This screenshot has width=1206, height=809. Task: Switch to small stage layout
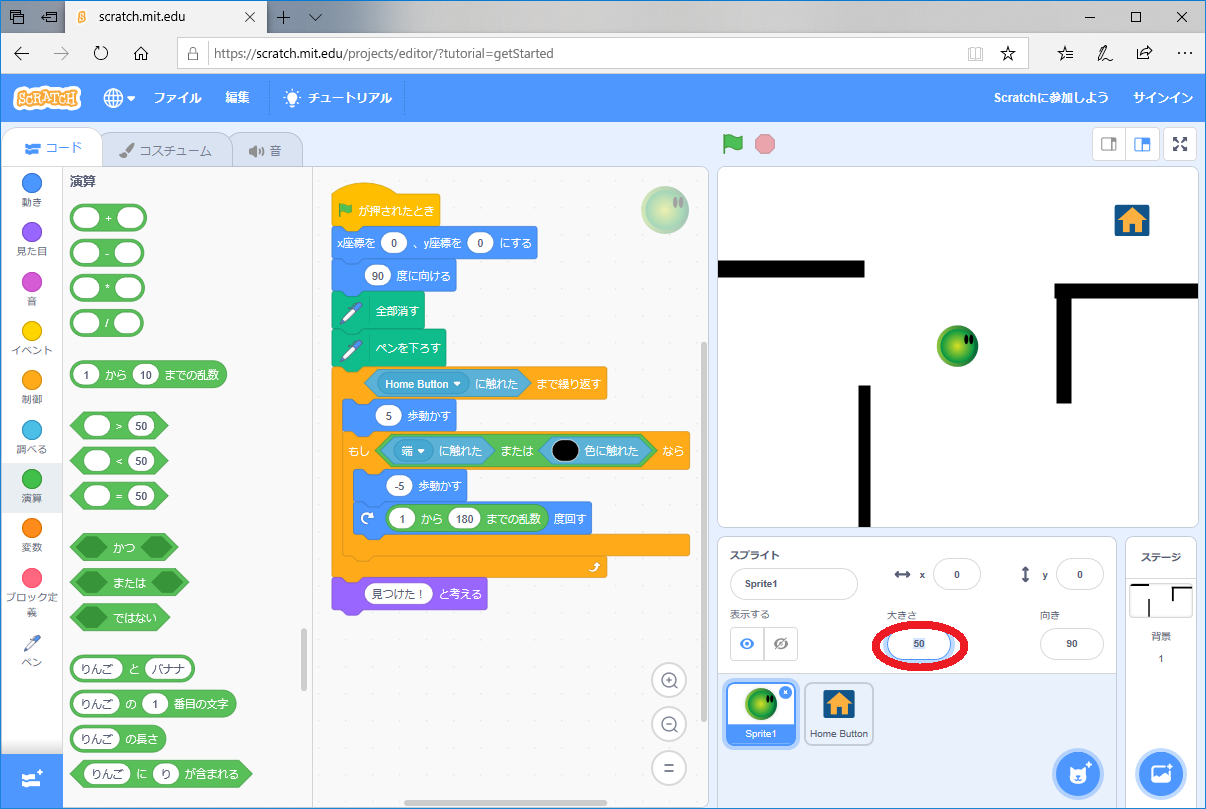tap(1109, 144)
